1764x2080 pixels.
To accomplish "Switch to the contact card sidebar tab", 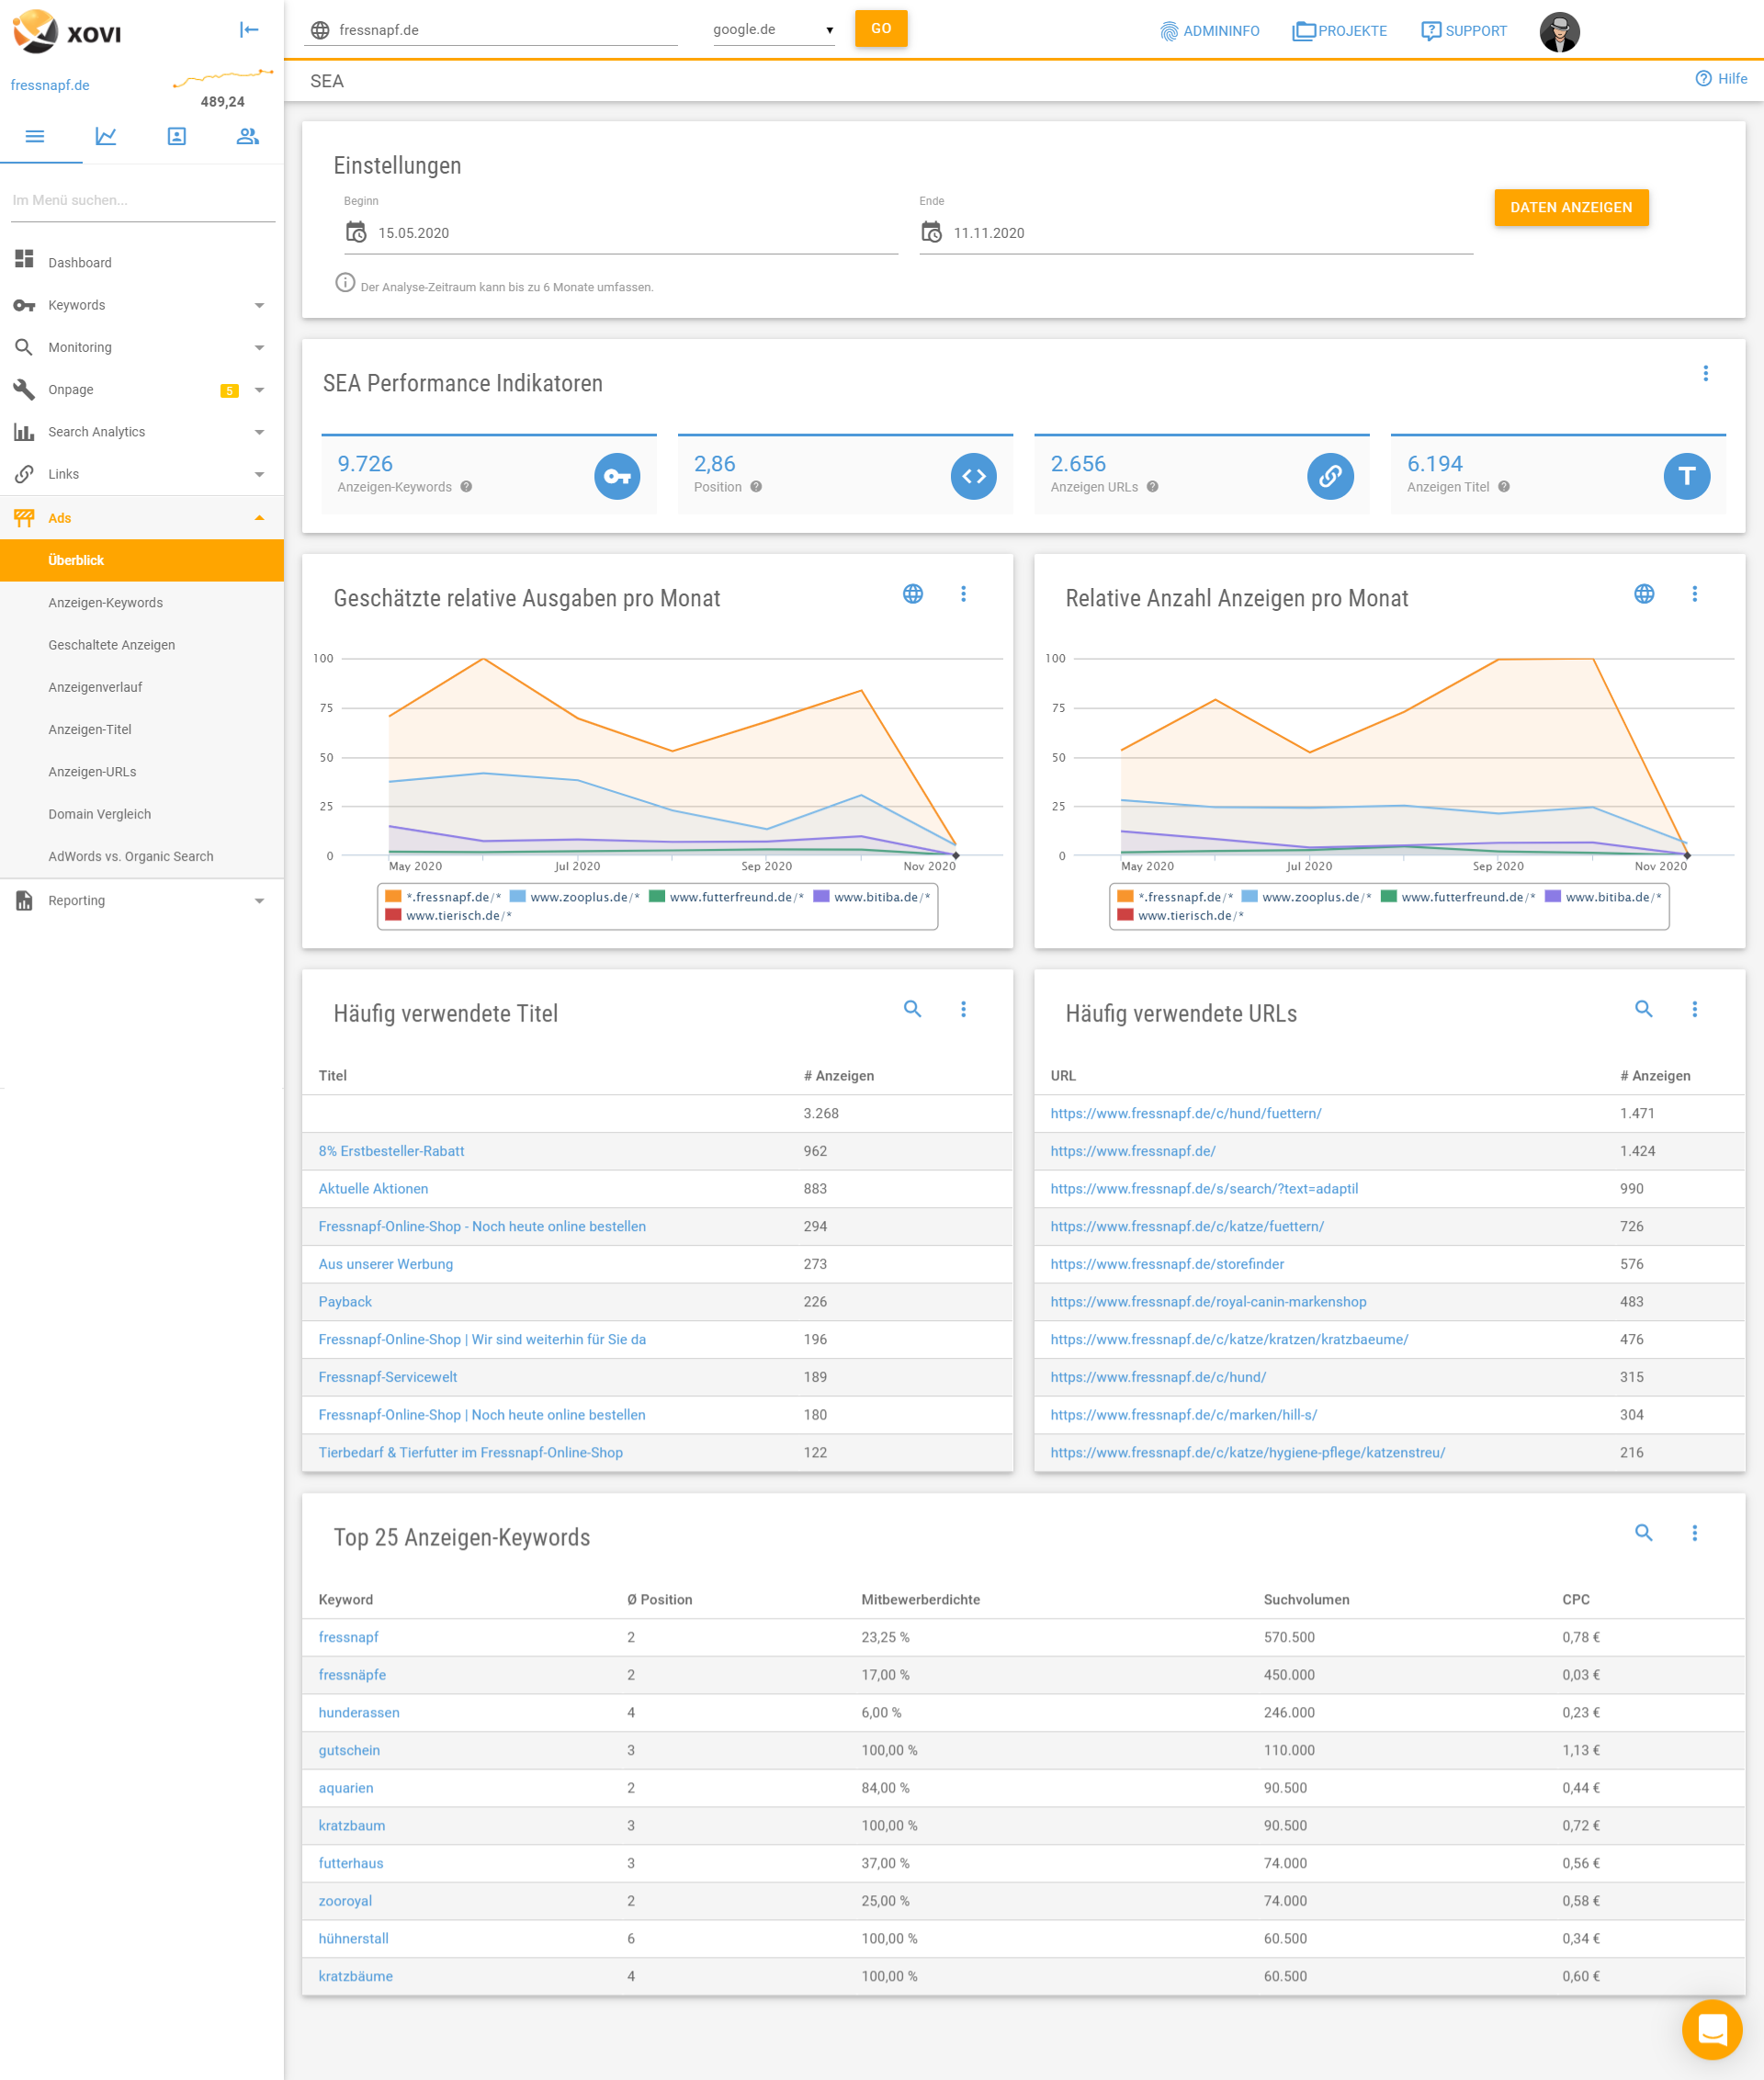I will coord(177,136).
